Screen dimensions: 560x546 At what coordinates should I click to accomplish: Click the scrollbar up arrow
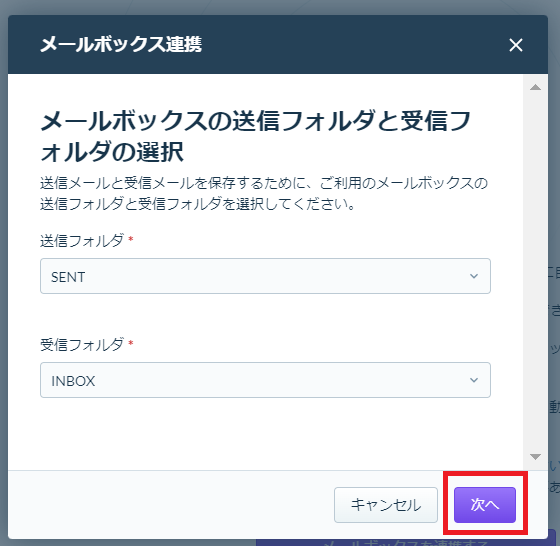click(535, 87)
